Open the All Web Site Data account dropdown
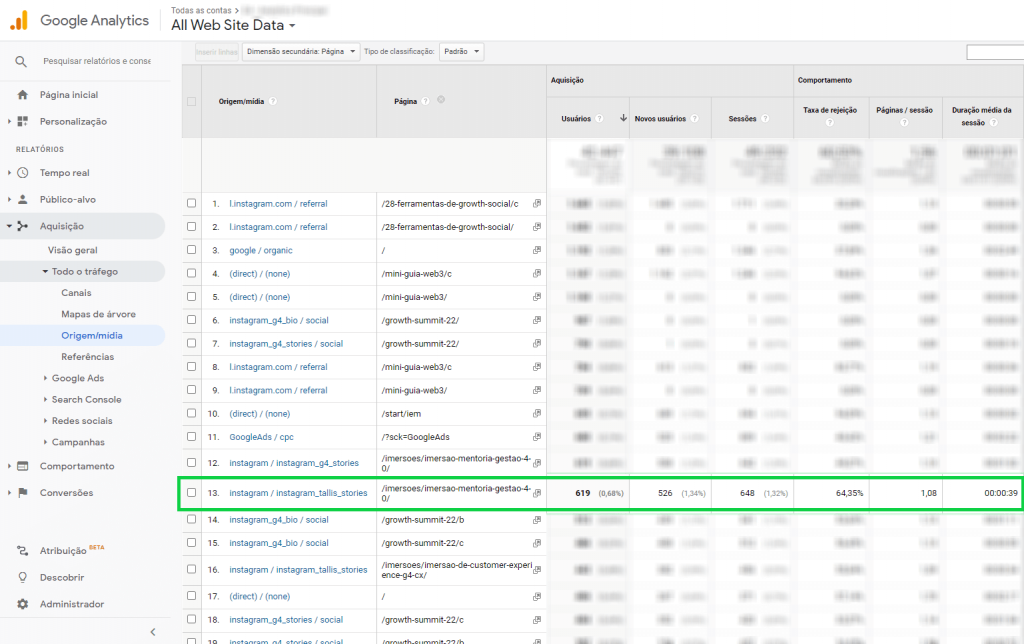The image size is (1024, 644). click(x=233, y=25)
